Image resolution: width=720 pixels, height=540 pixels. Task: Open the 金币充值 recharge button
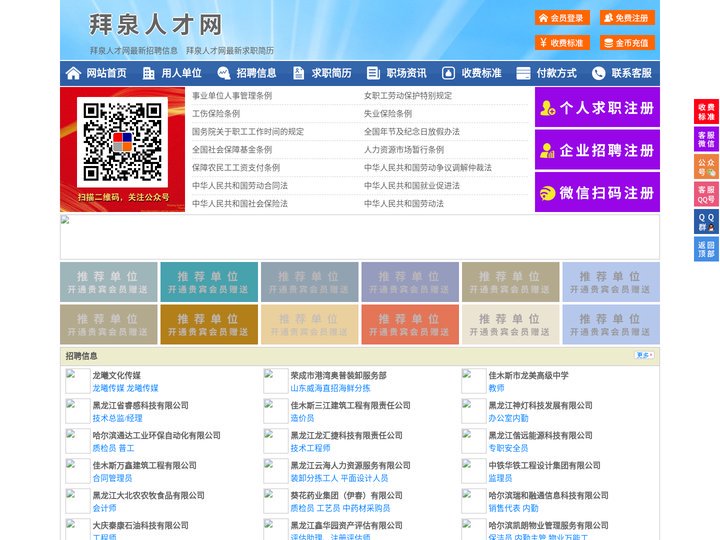click(627, 43)
